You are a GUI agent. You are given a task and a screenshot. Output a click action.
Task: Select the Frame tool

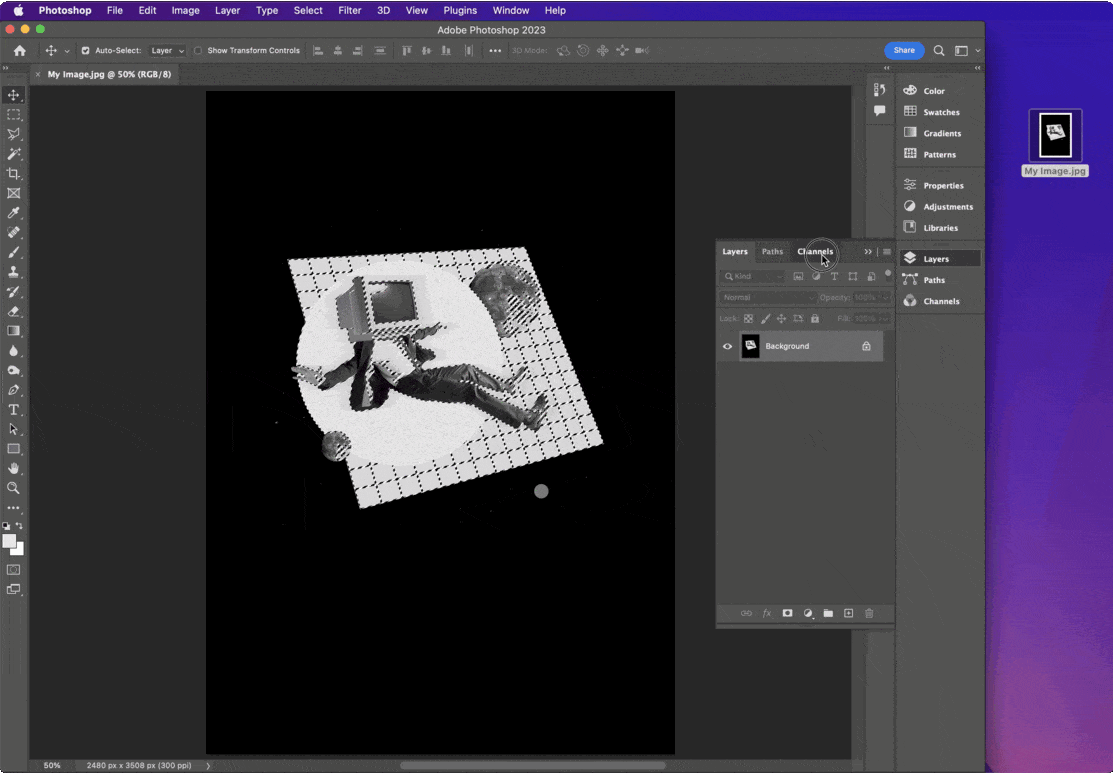[13, 193]
